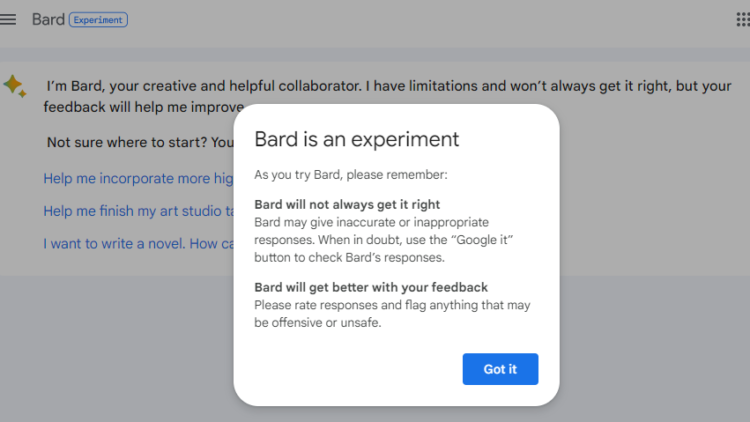Click the Bard logo text
This screenshot has height=422, width=750.
48,20
